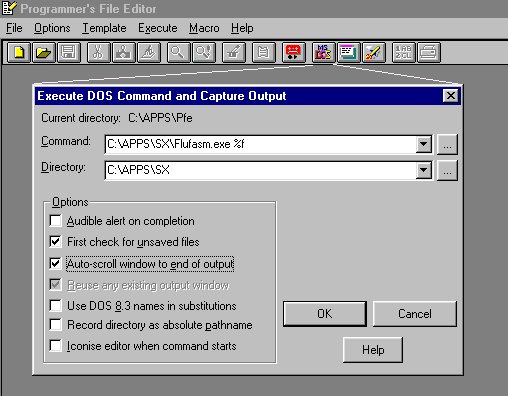Image resolution: width=508 pixels, height=396 pixels.
Task: Click the Save floppy disk icon
Action: tap(69, 52)
